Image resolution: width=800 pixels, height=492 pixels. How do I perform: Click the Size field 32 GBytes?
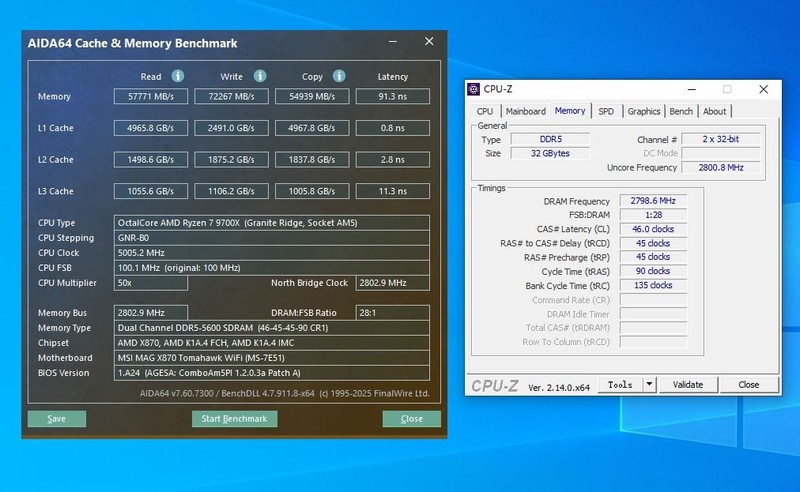pyautogui.click(x=551, y=153)
